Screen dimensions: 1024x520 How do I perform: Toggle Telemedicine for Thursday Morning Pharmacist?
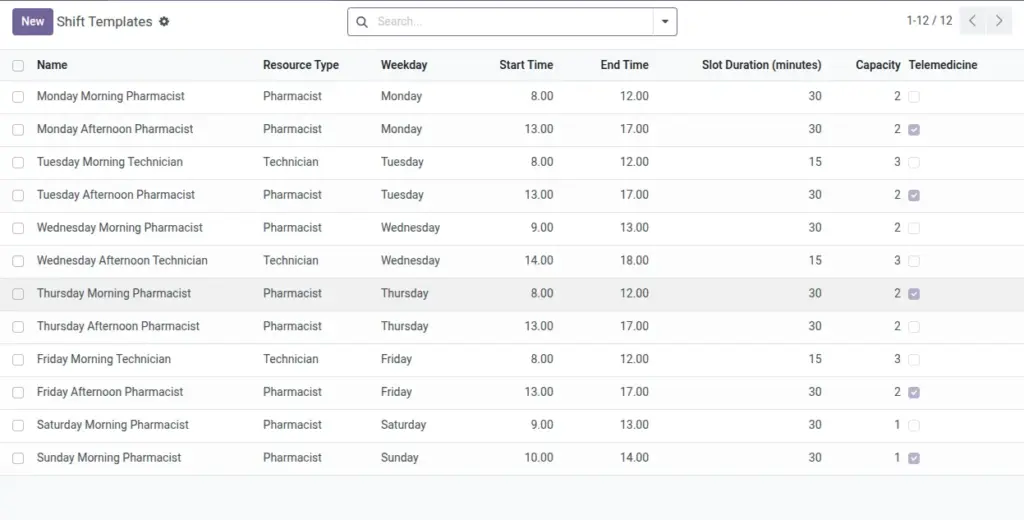tap(914, 294)
